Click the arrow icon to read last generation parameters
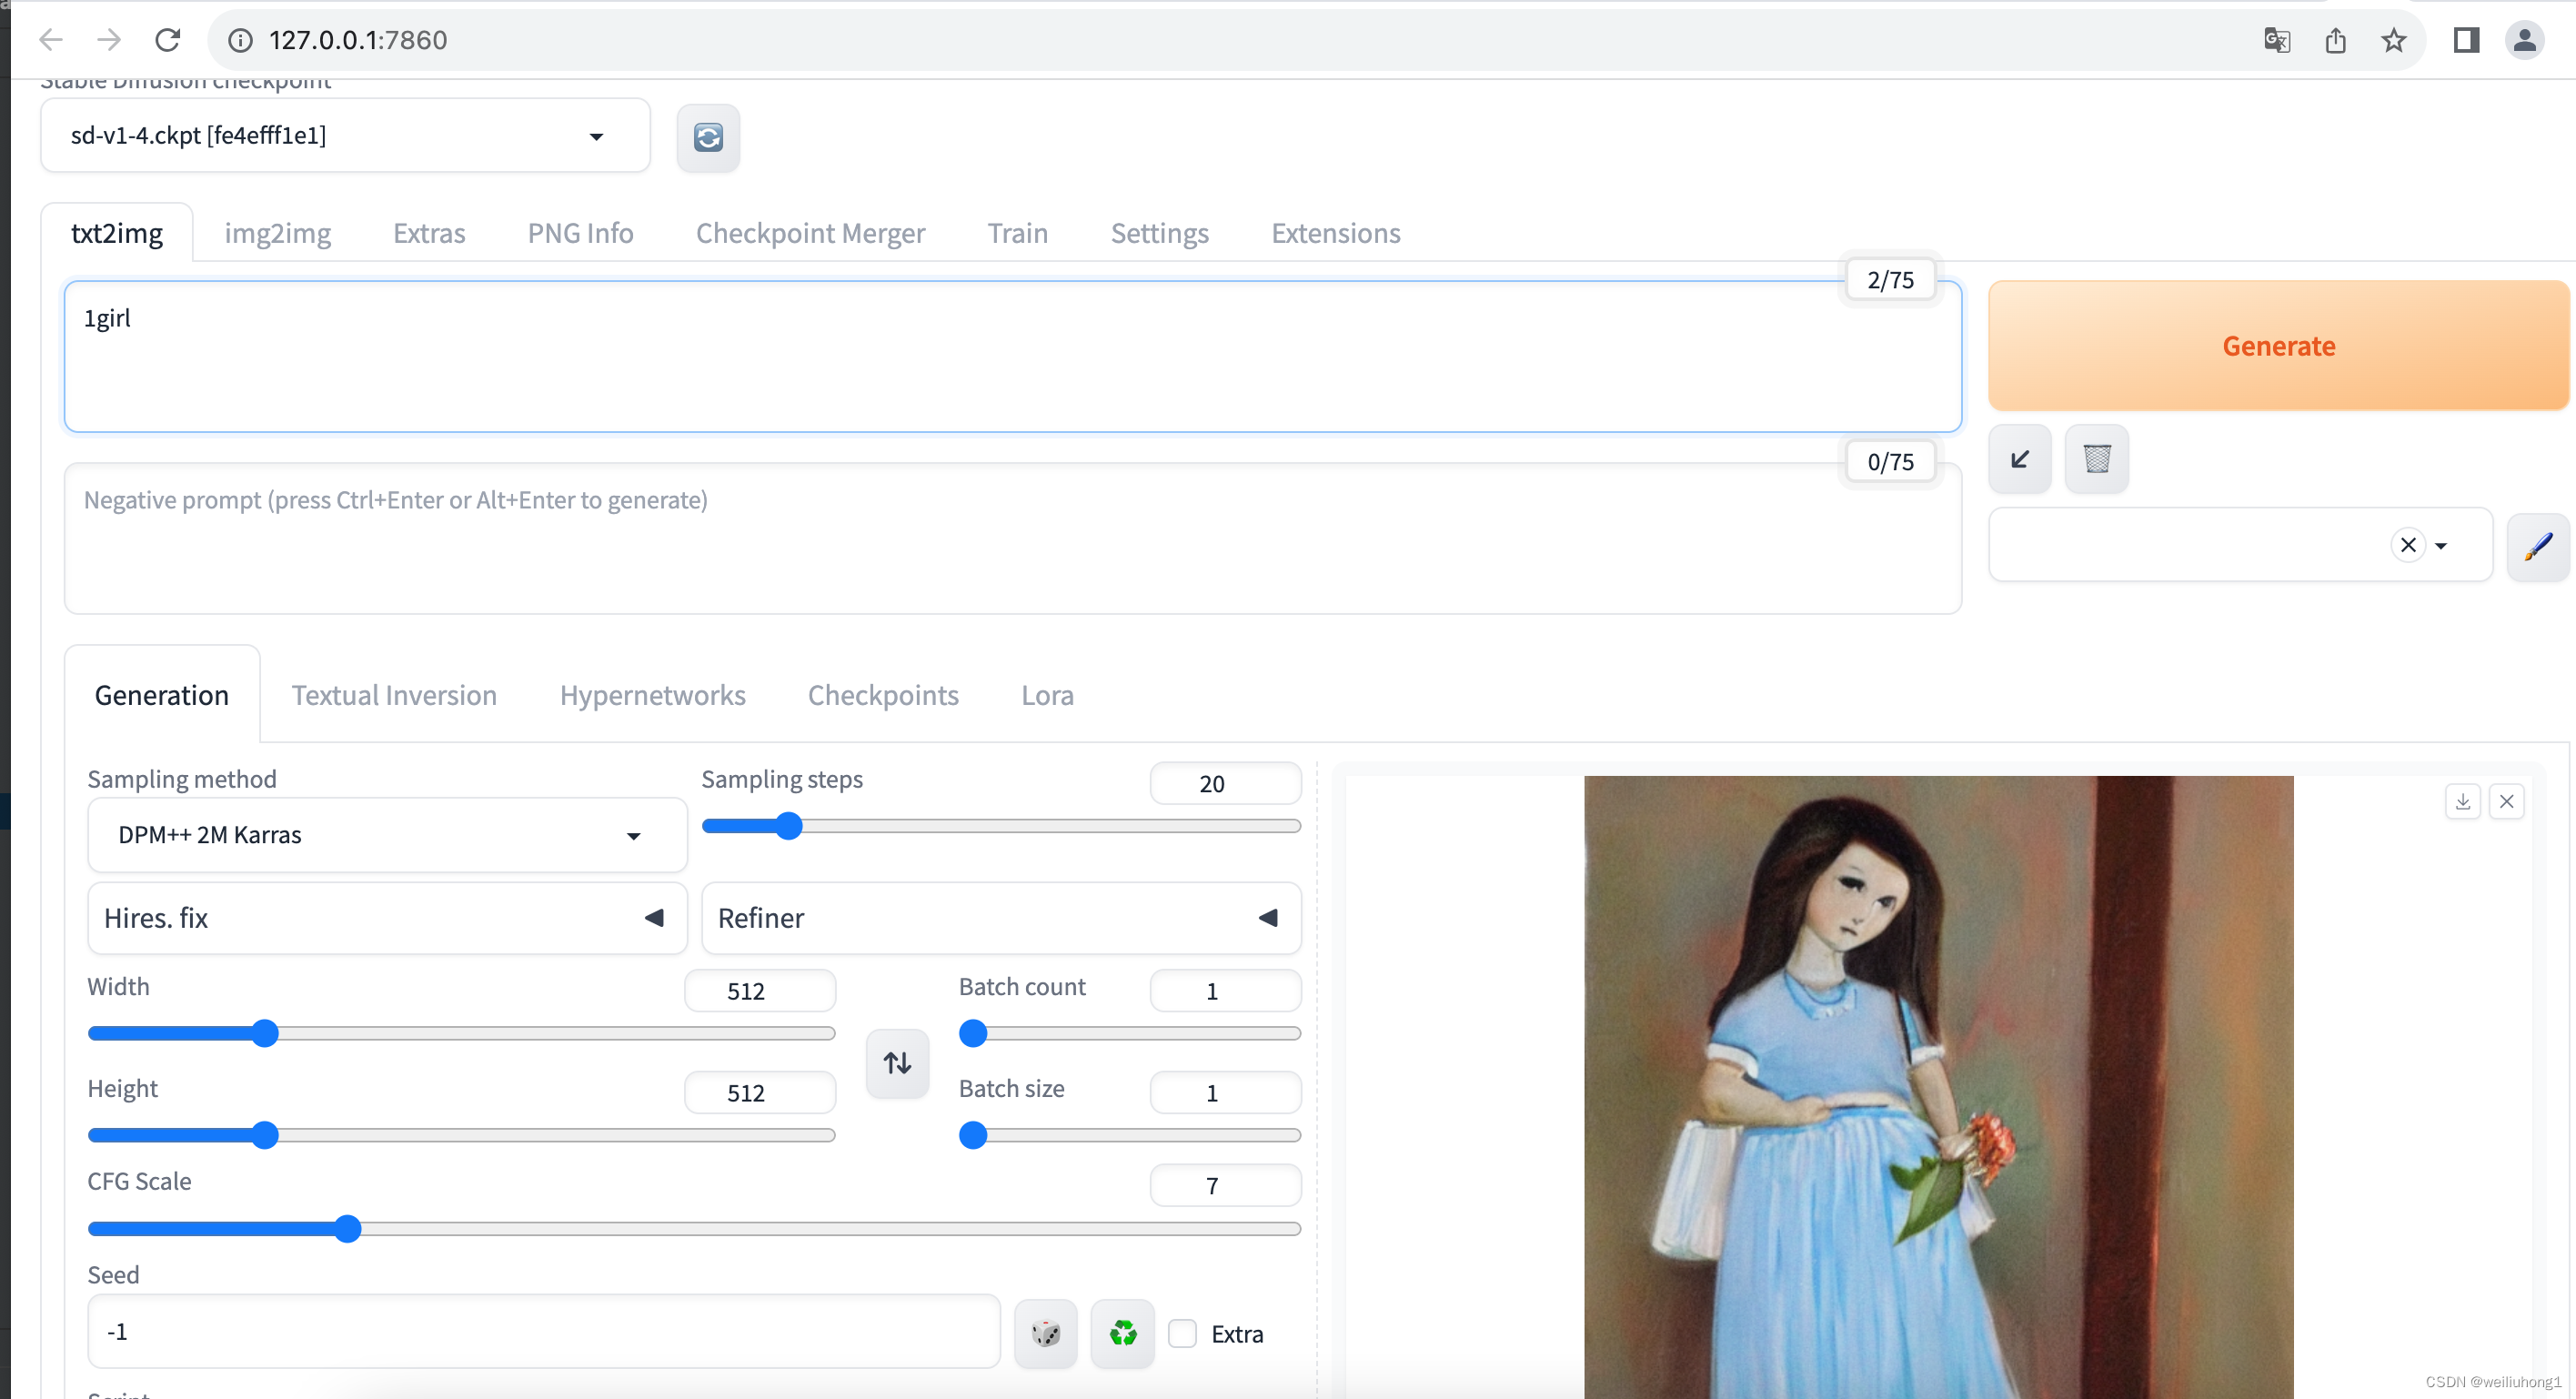 coord(2020,459)
